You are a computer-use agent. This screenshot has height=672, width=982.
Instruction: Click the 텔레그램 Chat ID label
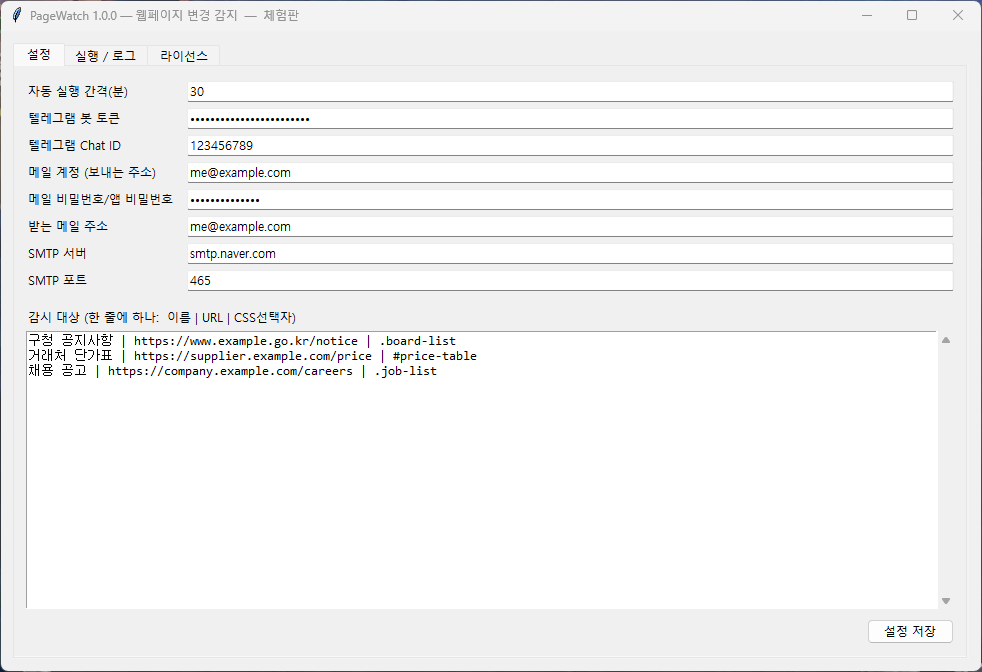[75, 145]
